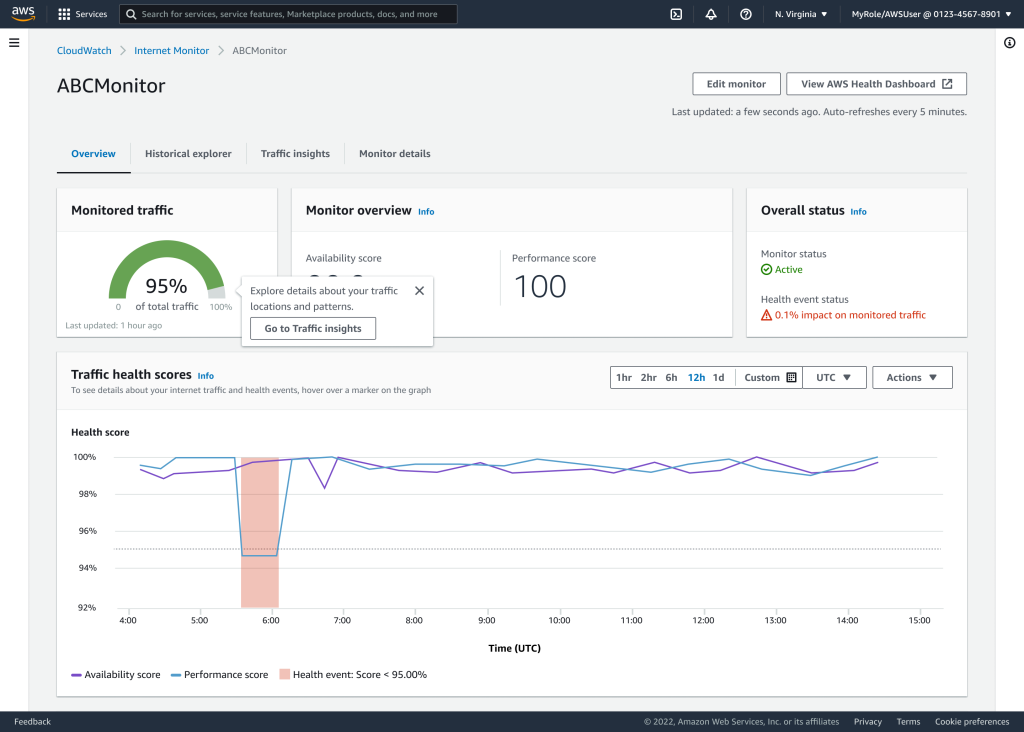Open the Services grid menu
Screen dimensions: 1024x732
pos(82,14)
